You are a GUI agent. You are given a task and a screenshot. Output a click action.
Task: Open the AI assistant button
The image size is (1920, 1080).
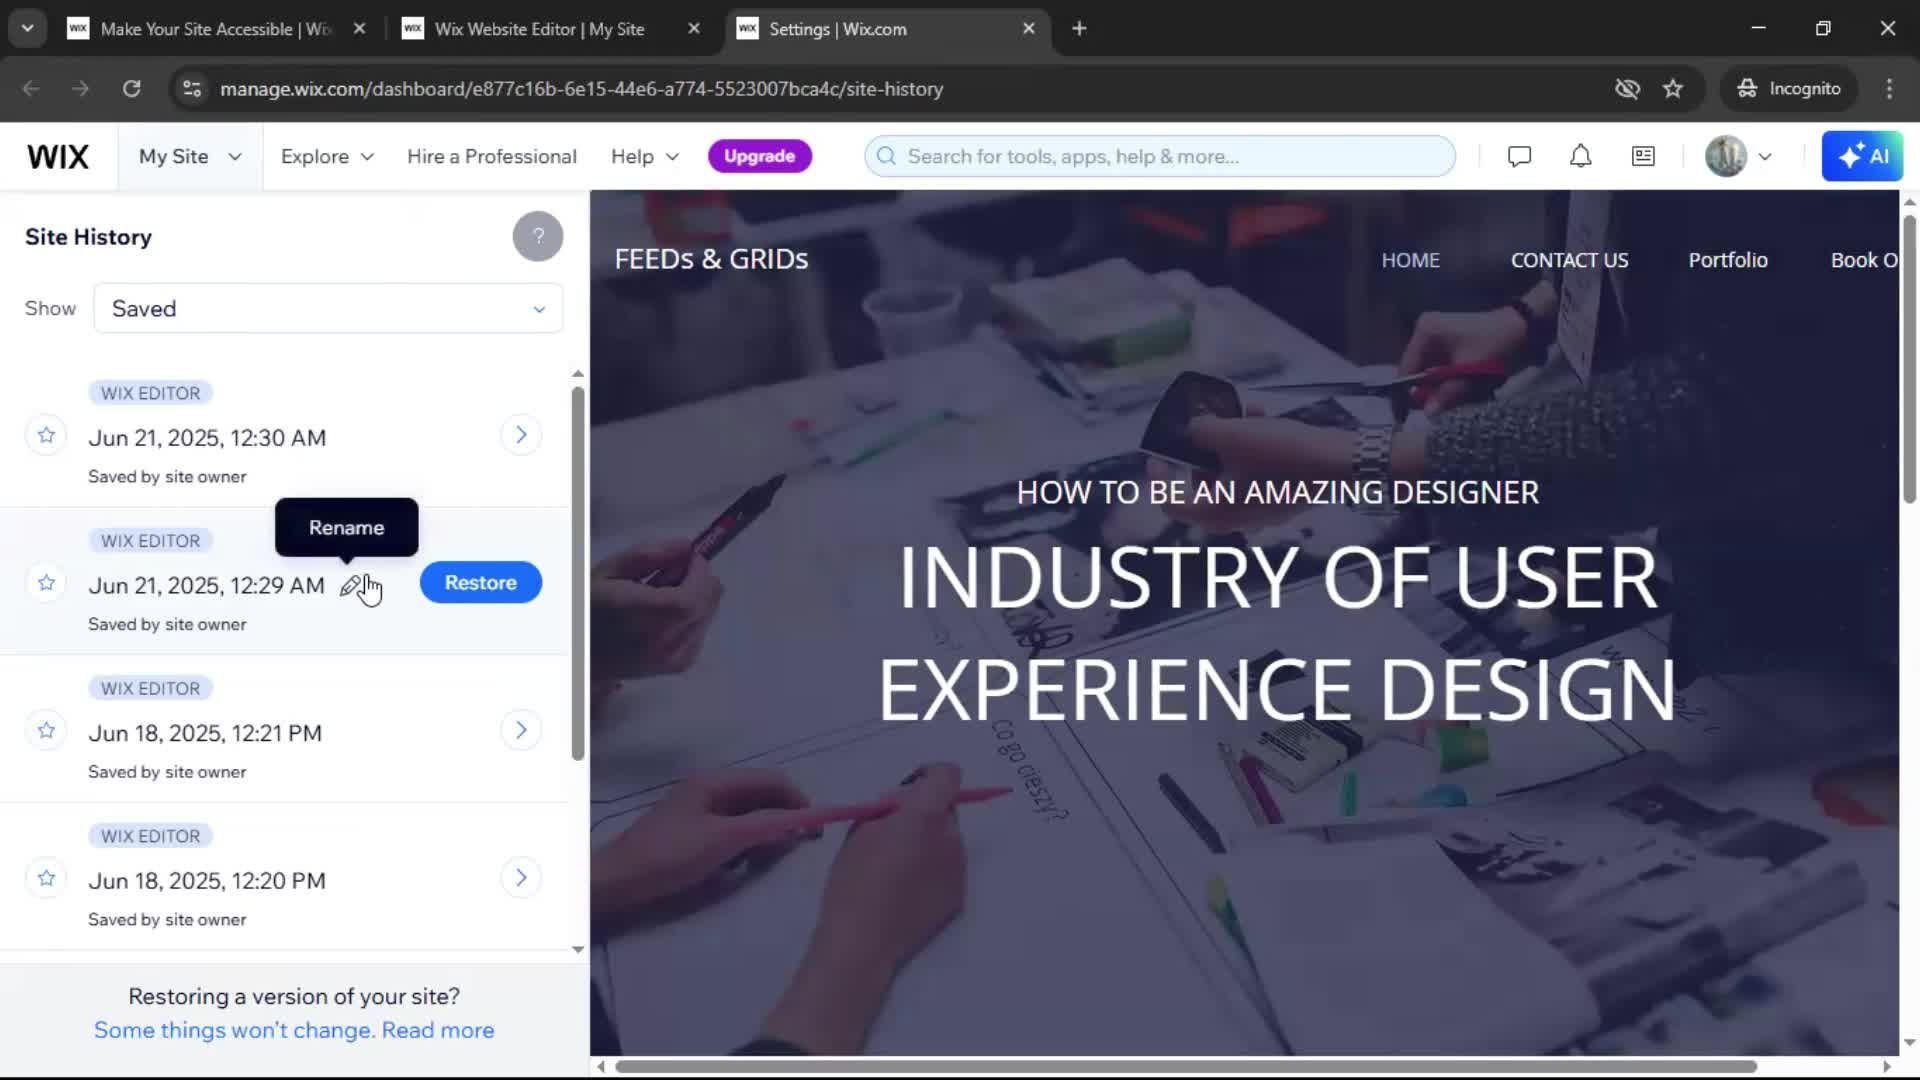(1862, 157)
